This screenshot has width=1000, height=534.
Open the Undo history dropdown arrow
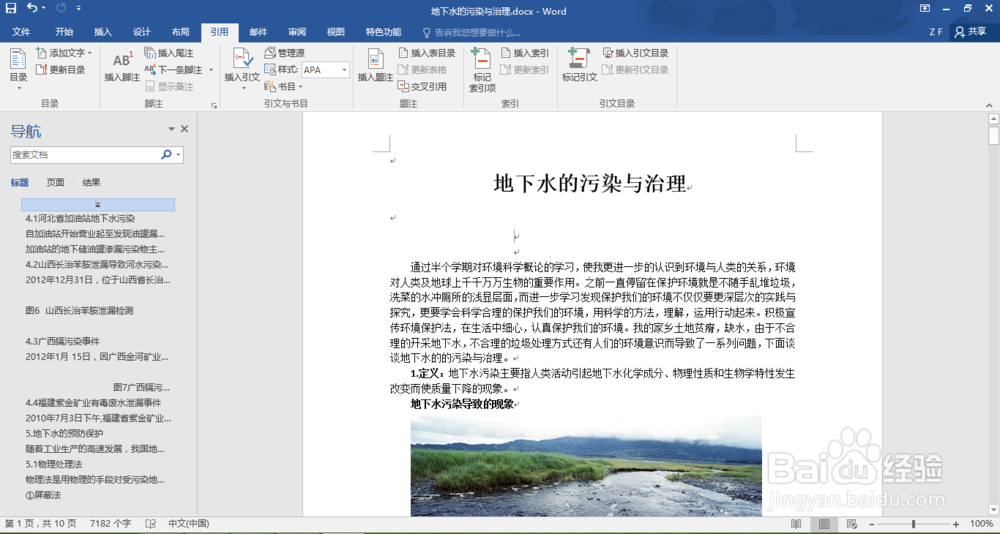pos(43,8)
